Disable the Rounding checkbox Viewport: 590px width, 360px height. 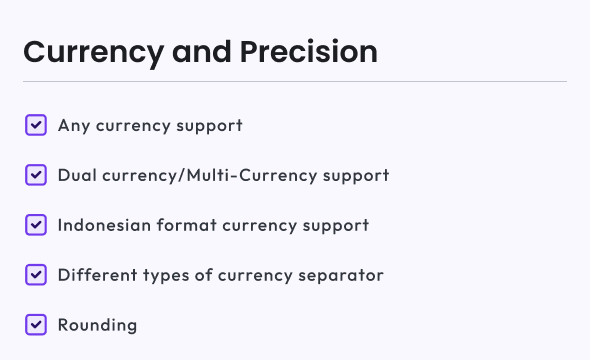point(36,325)
